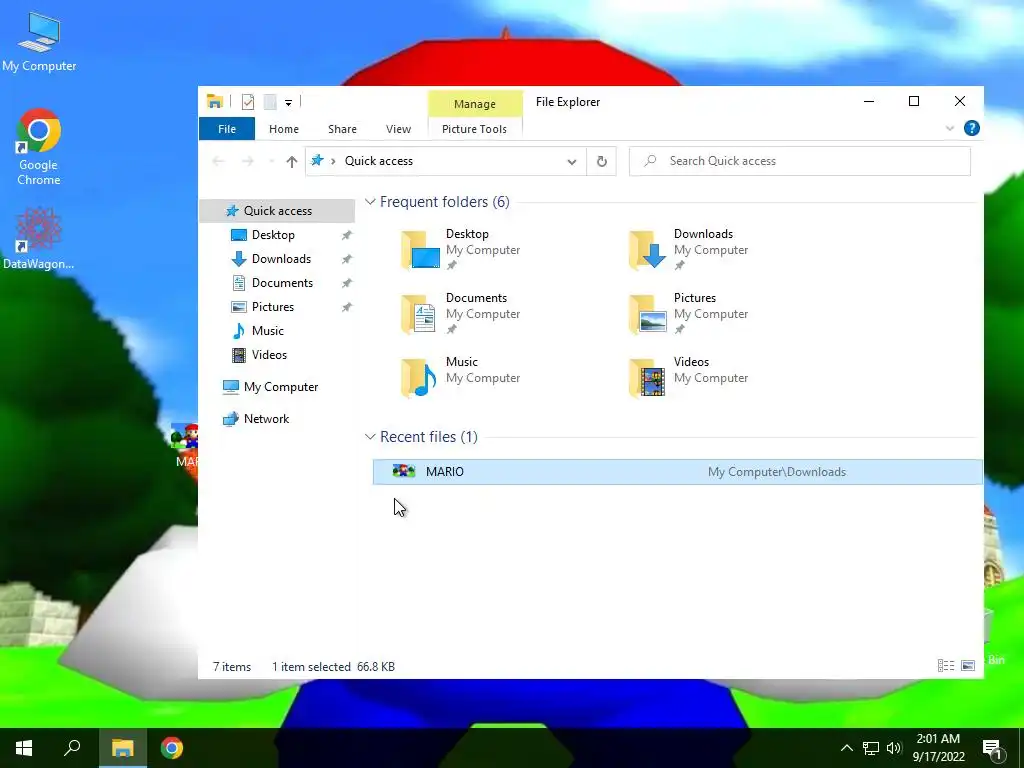Click the Properties checkmark icon in title bar

coord(248,102)
